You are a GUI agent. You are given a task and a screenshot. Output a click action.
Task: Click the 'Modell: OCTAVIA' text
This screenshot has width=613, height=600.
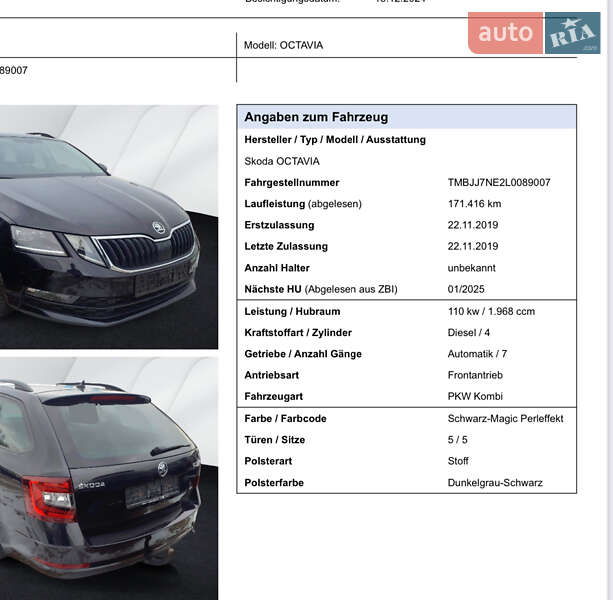pyautogui.click(x=283, y=45)
